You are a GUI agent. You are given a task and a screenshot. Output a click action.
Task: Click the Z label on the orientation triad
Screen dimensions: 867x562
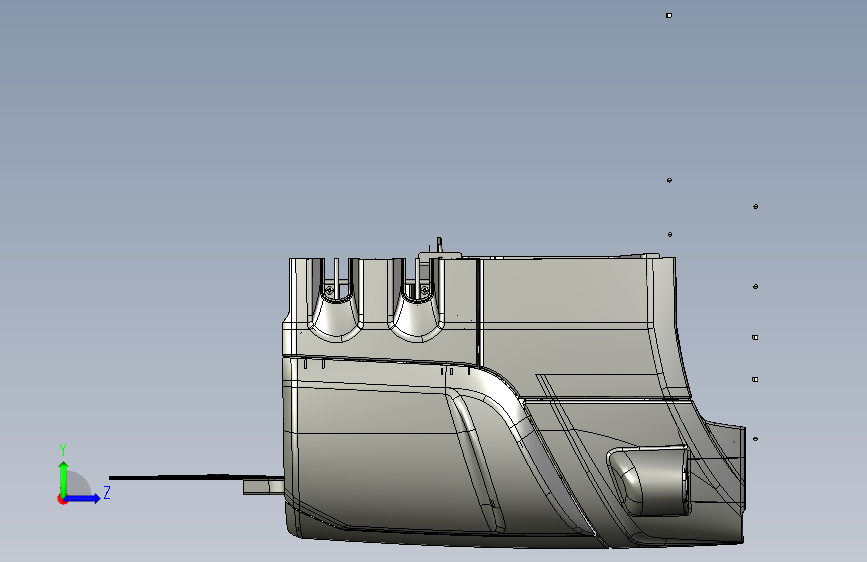point(107,492)
